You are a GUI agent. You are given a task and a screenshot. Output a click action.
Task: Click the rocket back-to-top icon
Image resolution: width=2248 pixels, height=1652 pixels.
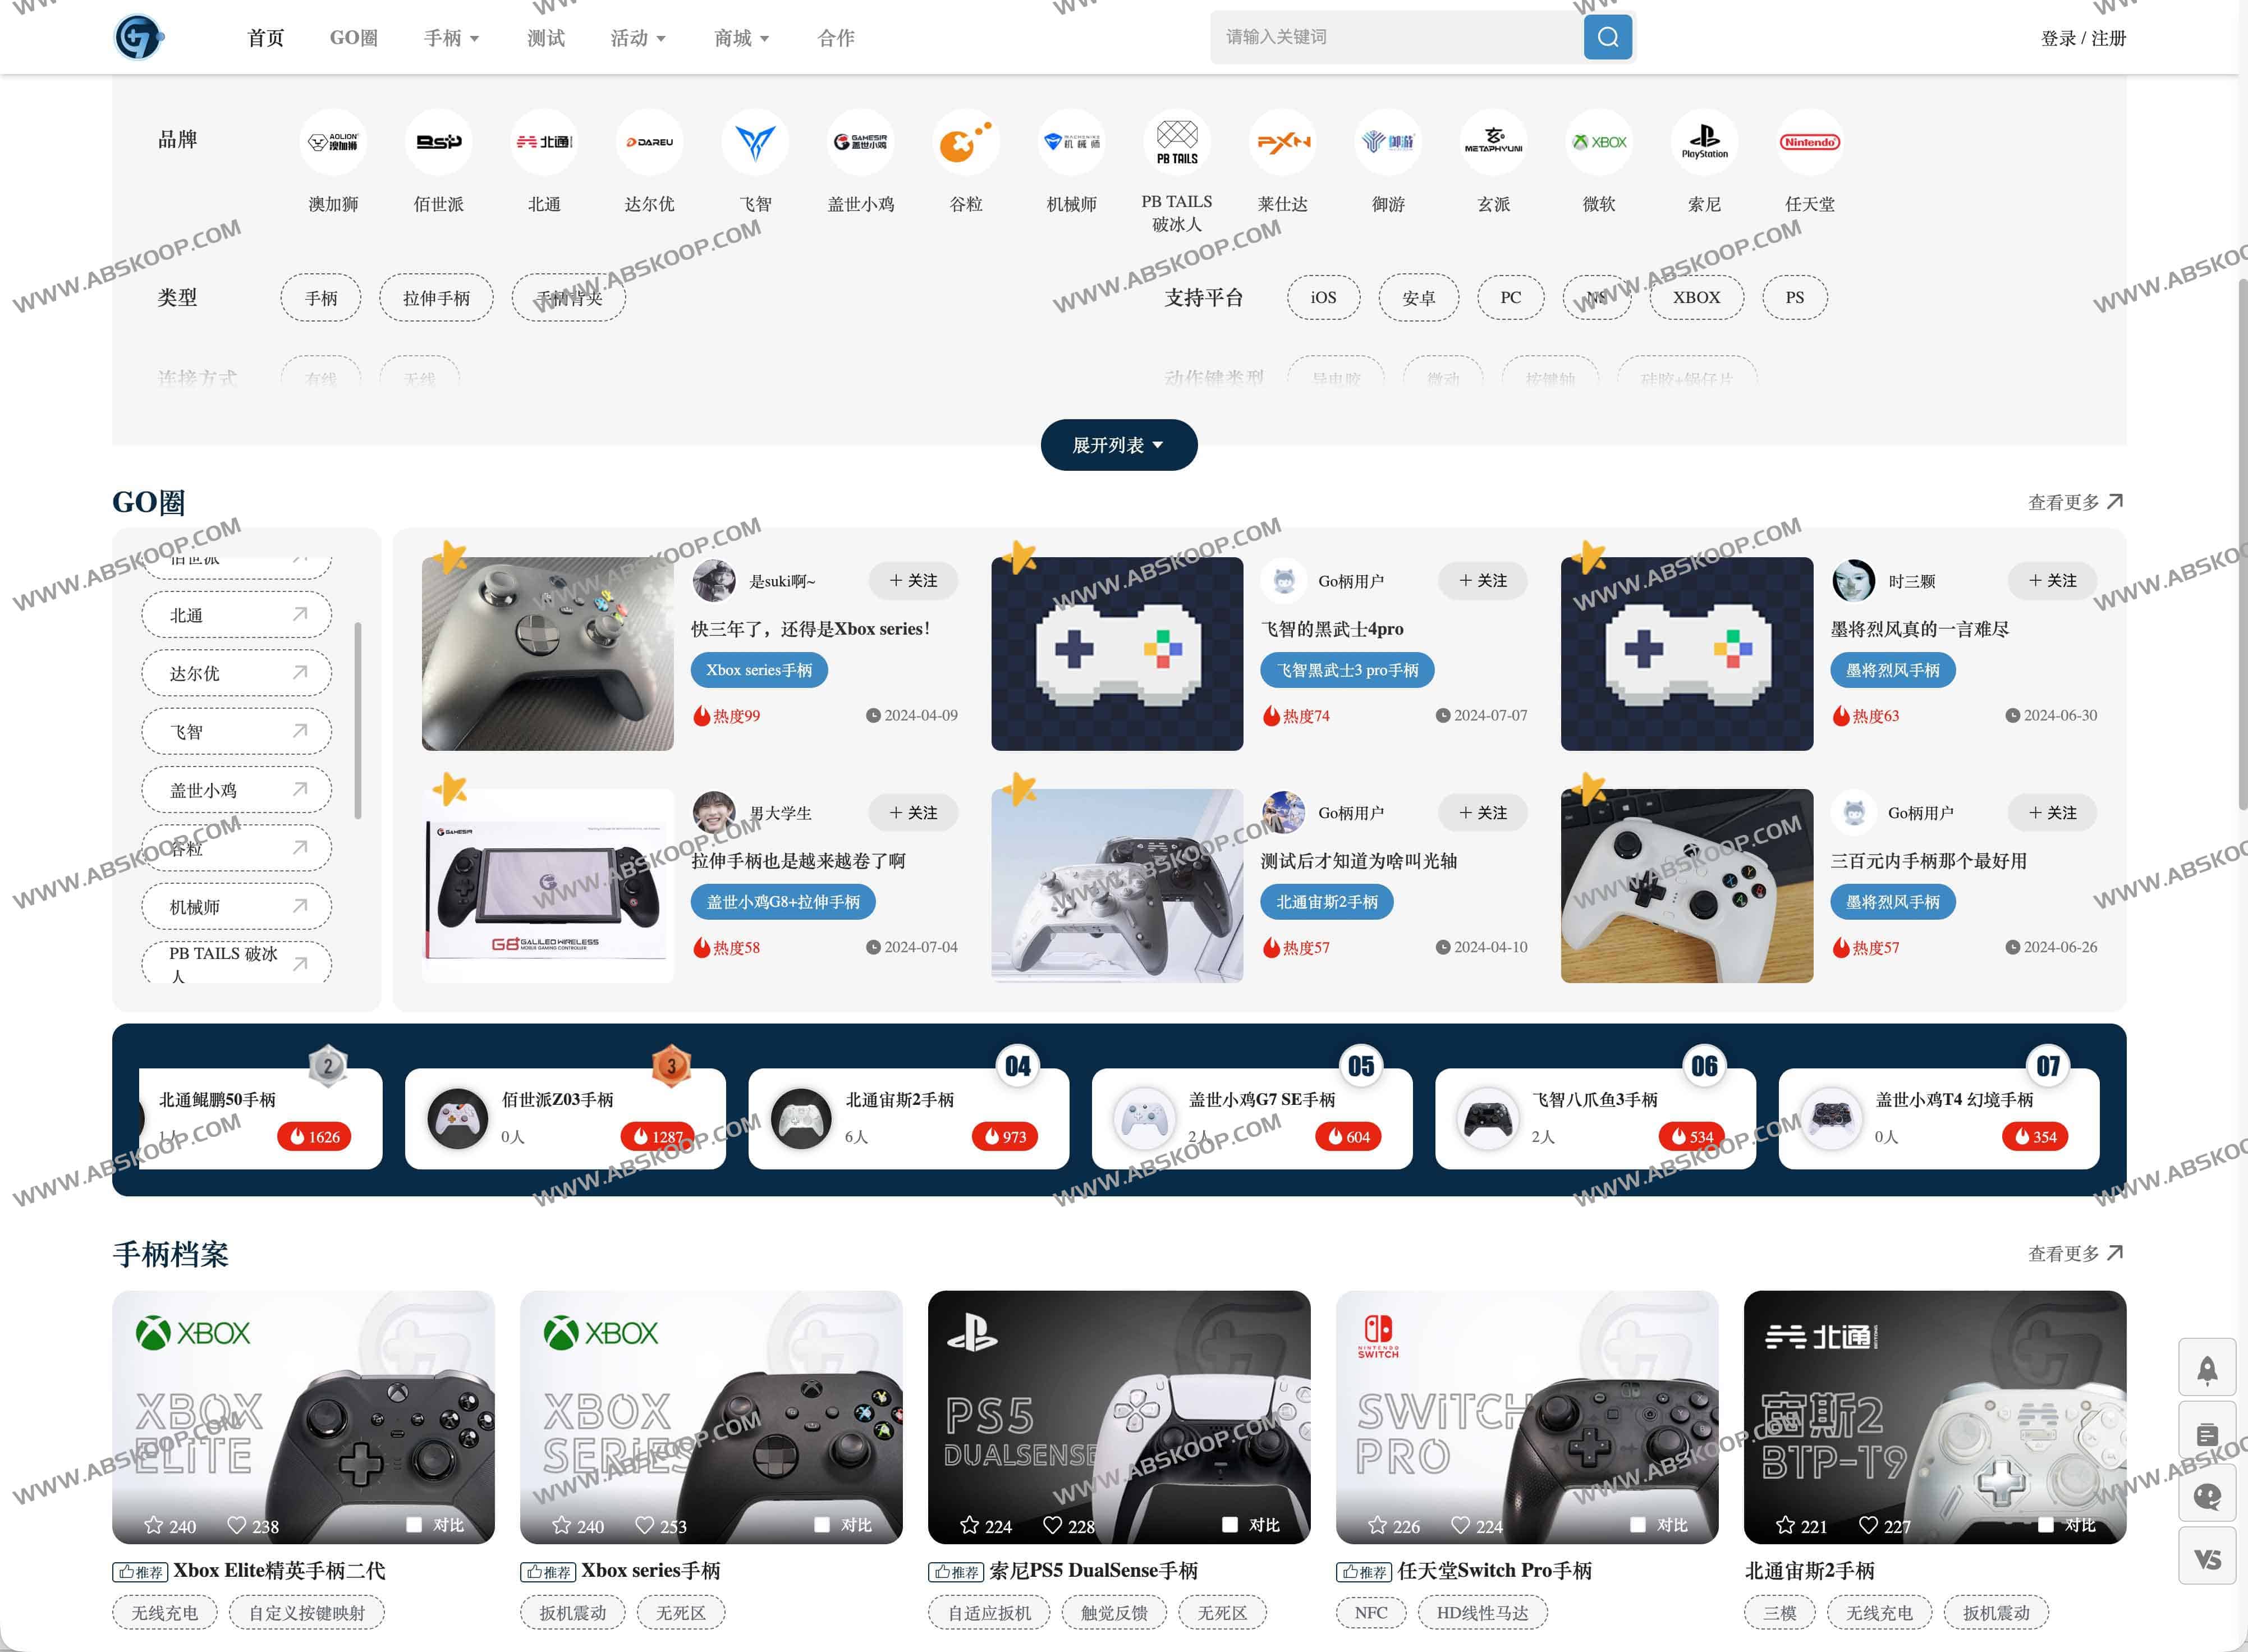(2207, 1369)
